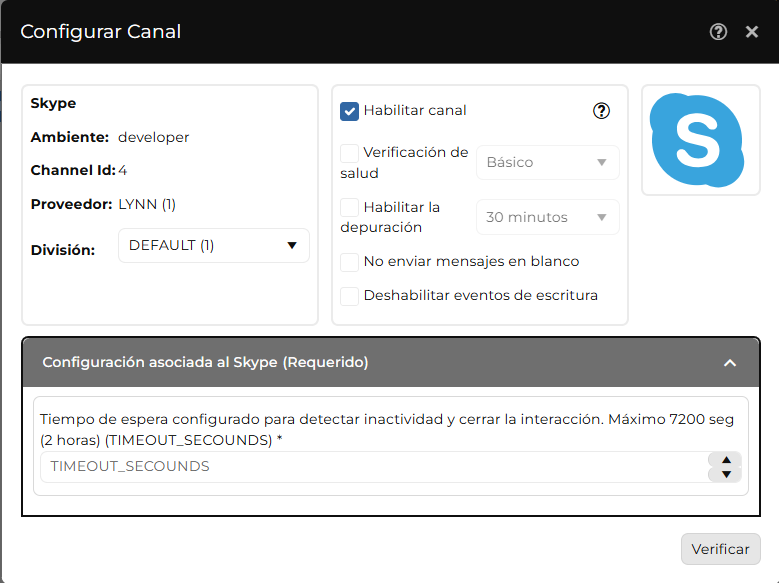The width and height of the screenshot is (779, 583).
Task: Open the Básico health check dropdown
Action: (547, 163)
